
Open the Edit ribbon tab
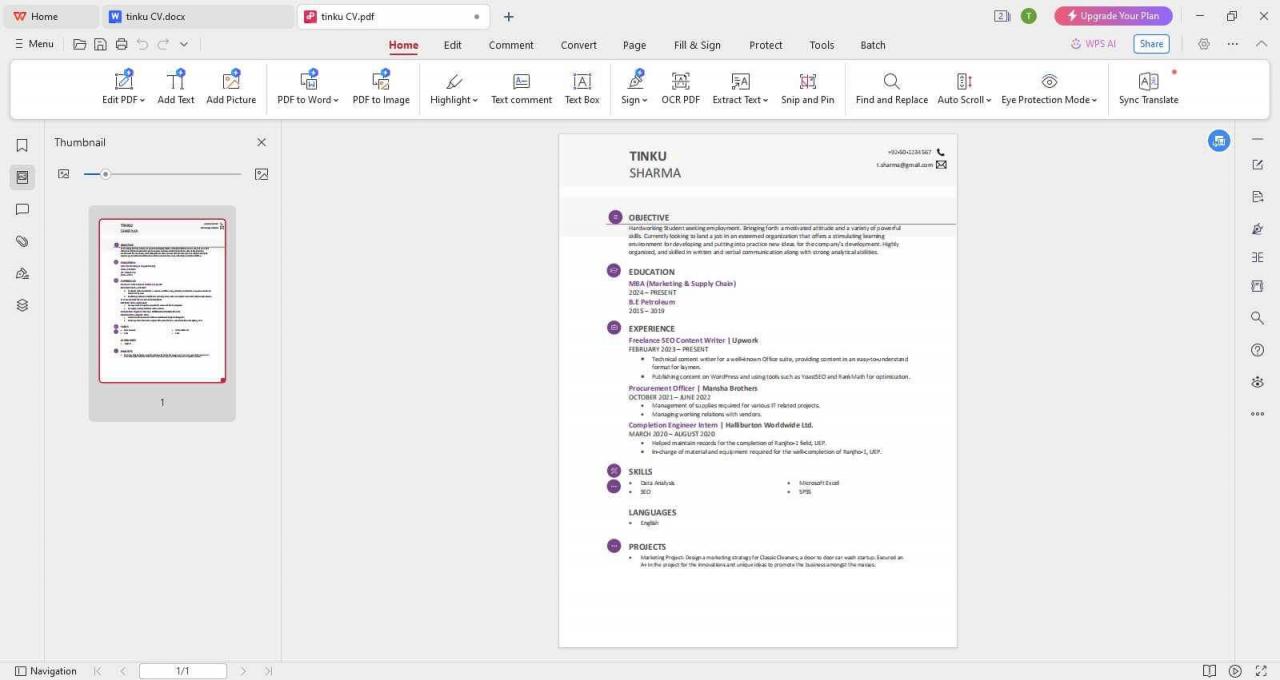453,45
